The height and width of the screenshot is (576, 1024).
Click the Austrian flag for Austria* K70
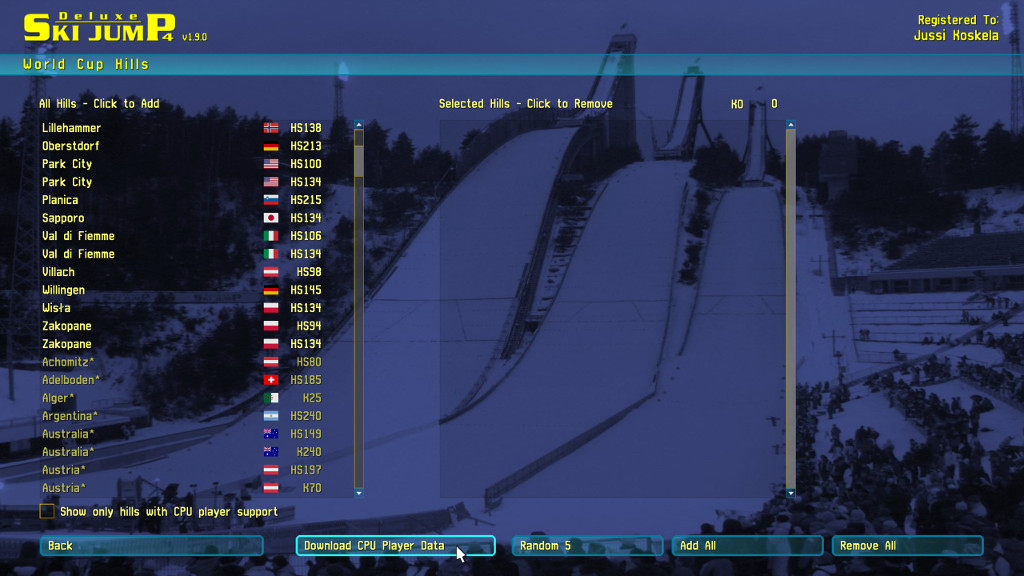coord(271,488)
